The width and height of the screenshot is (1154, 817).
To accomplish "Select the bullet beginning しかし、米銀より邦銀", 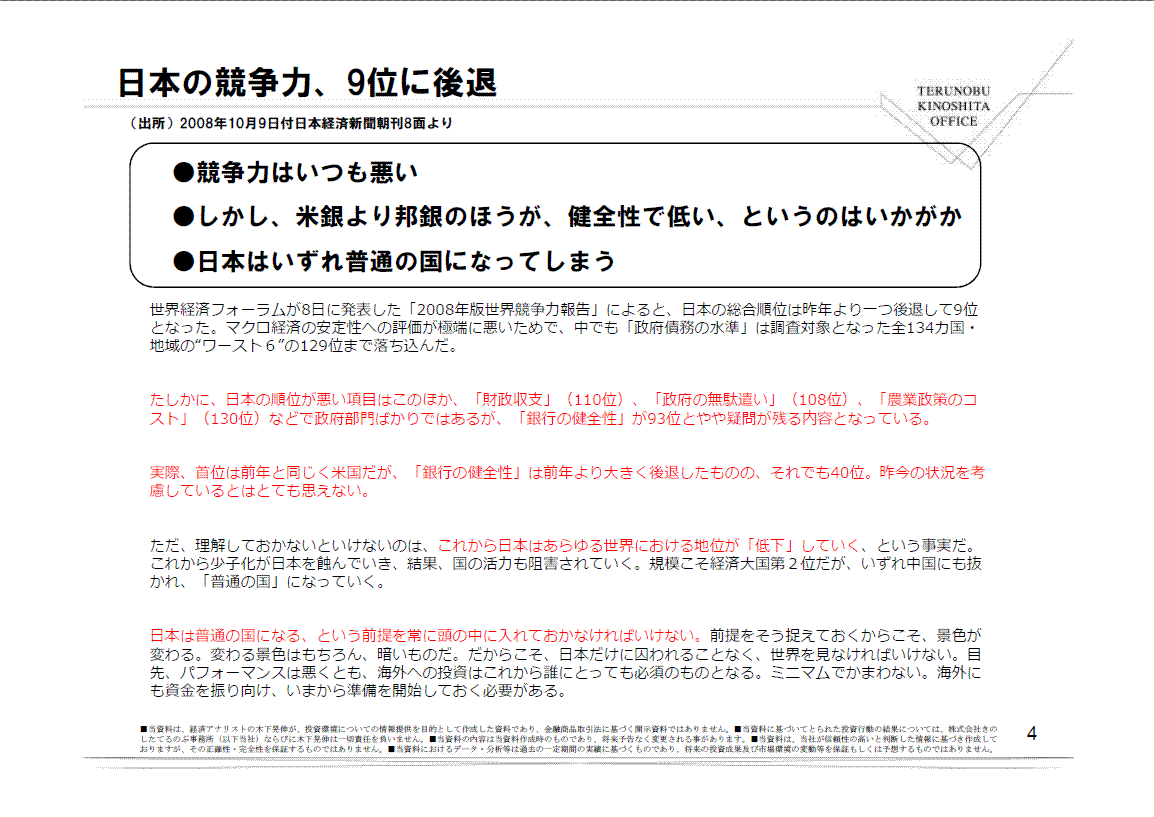I will tap(567, 216).
